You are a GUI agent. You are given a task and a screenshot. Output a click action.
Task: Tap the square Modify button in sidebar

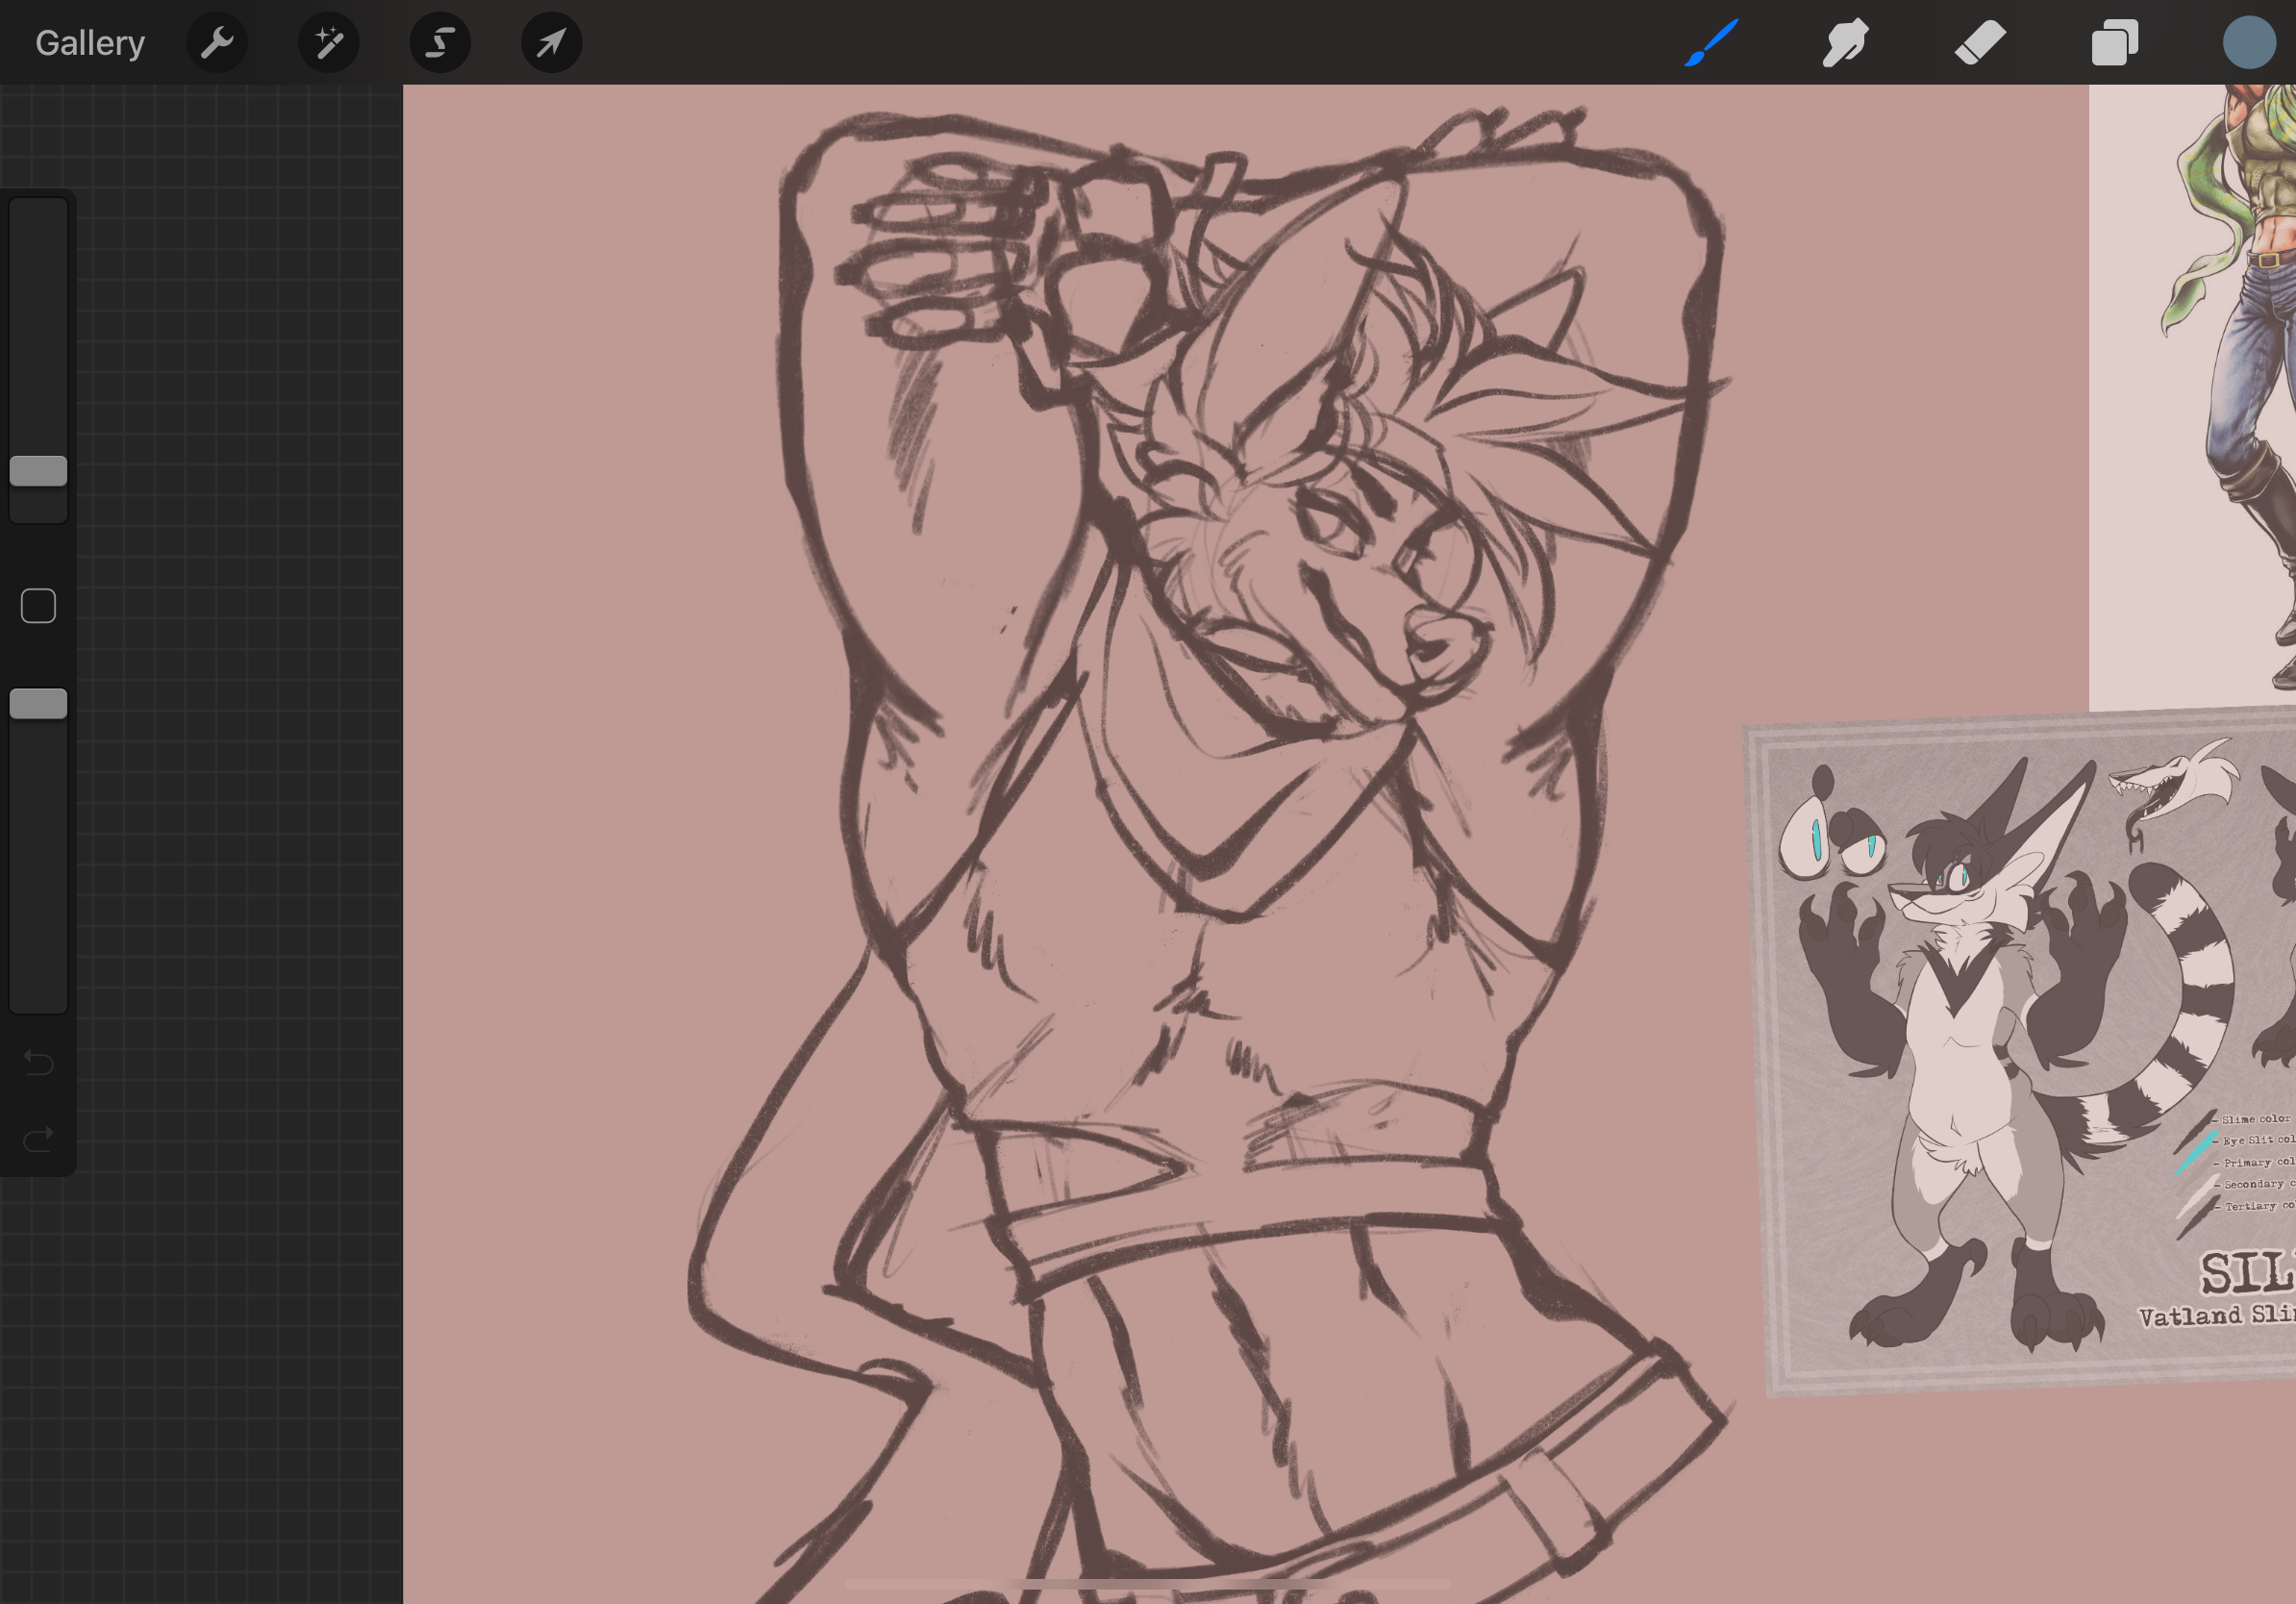pos(38,606)
